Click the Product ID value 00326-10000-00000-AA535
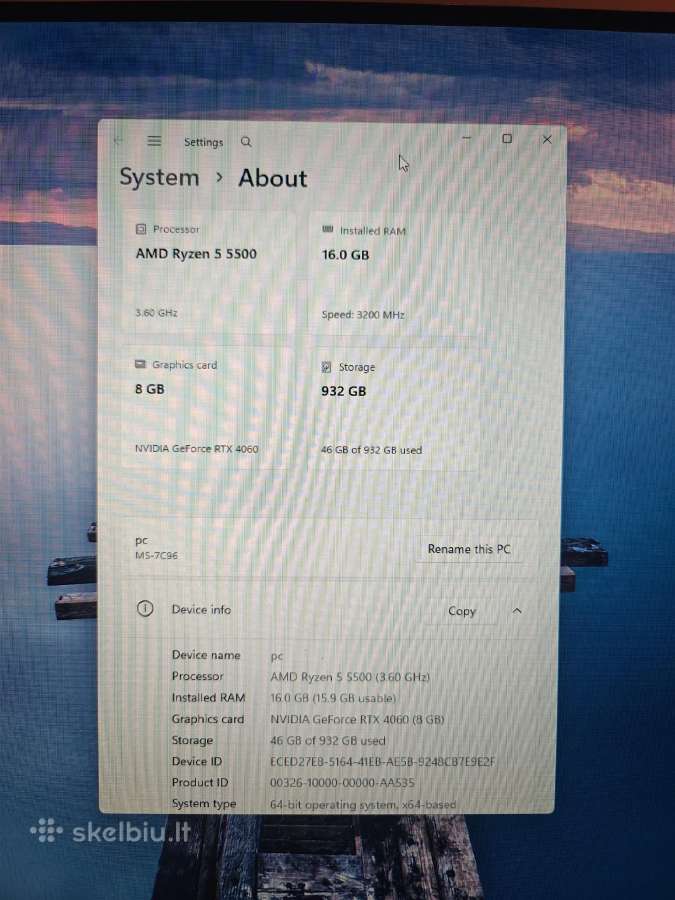Viewport: 675px width, 900px height. pos(342,782)
